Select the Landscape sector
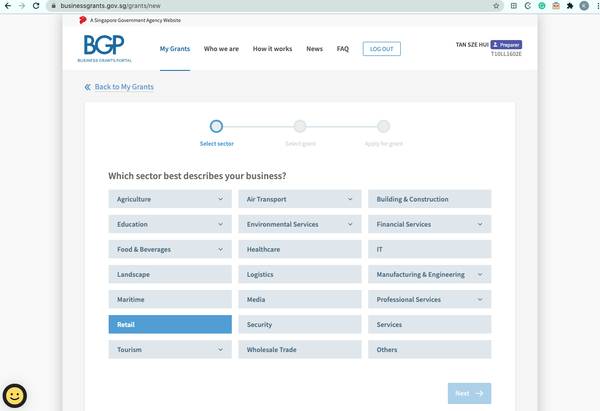This screenshot has height=411, width=600. [x=170, y=274]
